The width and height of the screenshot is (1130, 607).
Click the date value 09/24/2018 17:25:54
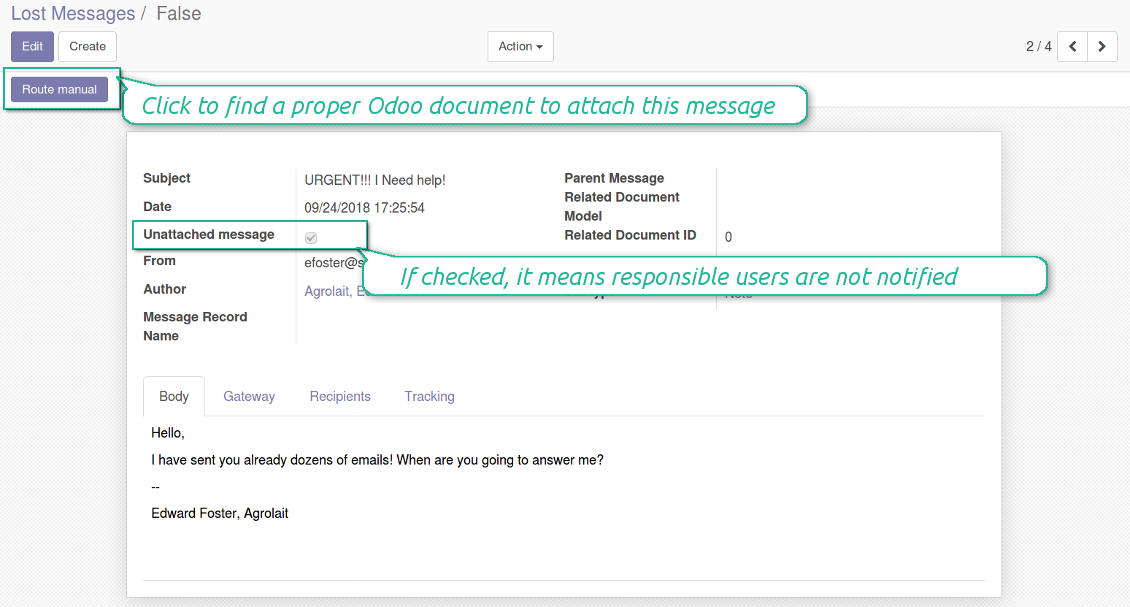(x=365, y=208)
